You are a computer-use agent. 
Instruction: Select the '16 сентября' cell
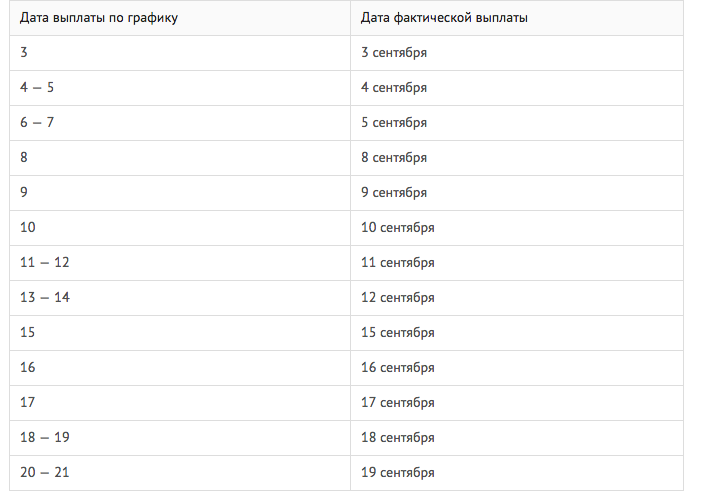click(x=517, y=368)
